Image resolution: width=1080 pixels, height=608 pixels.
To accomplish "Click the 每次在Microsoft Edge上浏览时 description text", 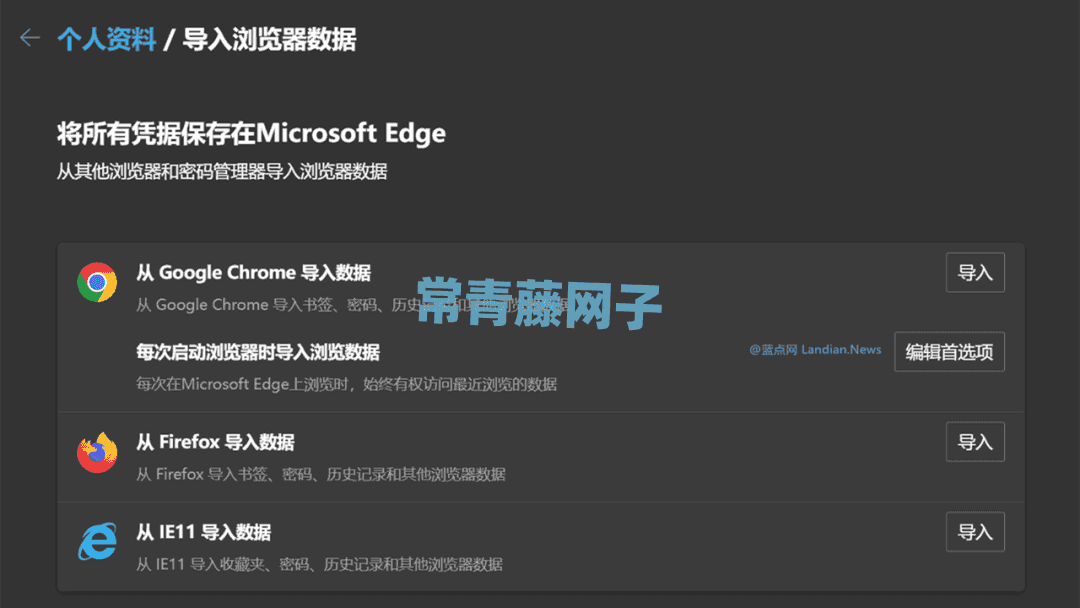I will pos(346,384).
